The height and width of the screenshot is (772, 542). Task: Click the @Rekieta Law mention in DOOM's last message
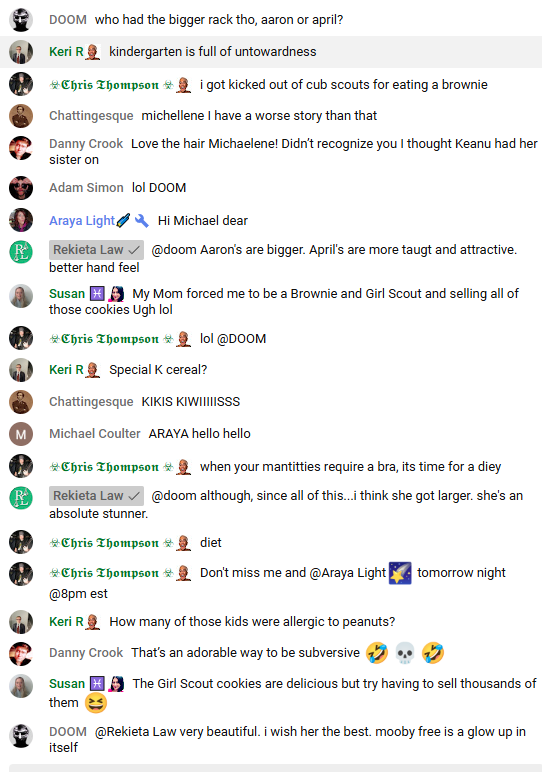tap(135, 732)
